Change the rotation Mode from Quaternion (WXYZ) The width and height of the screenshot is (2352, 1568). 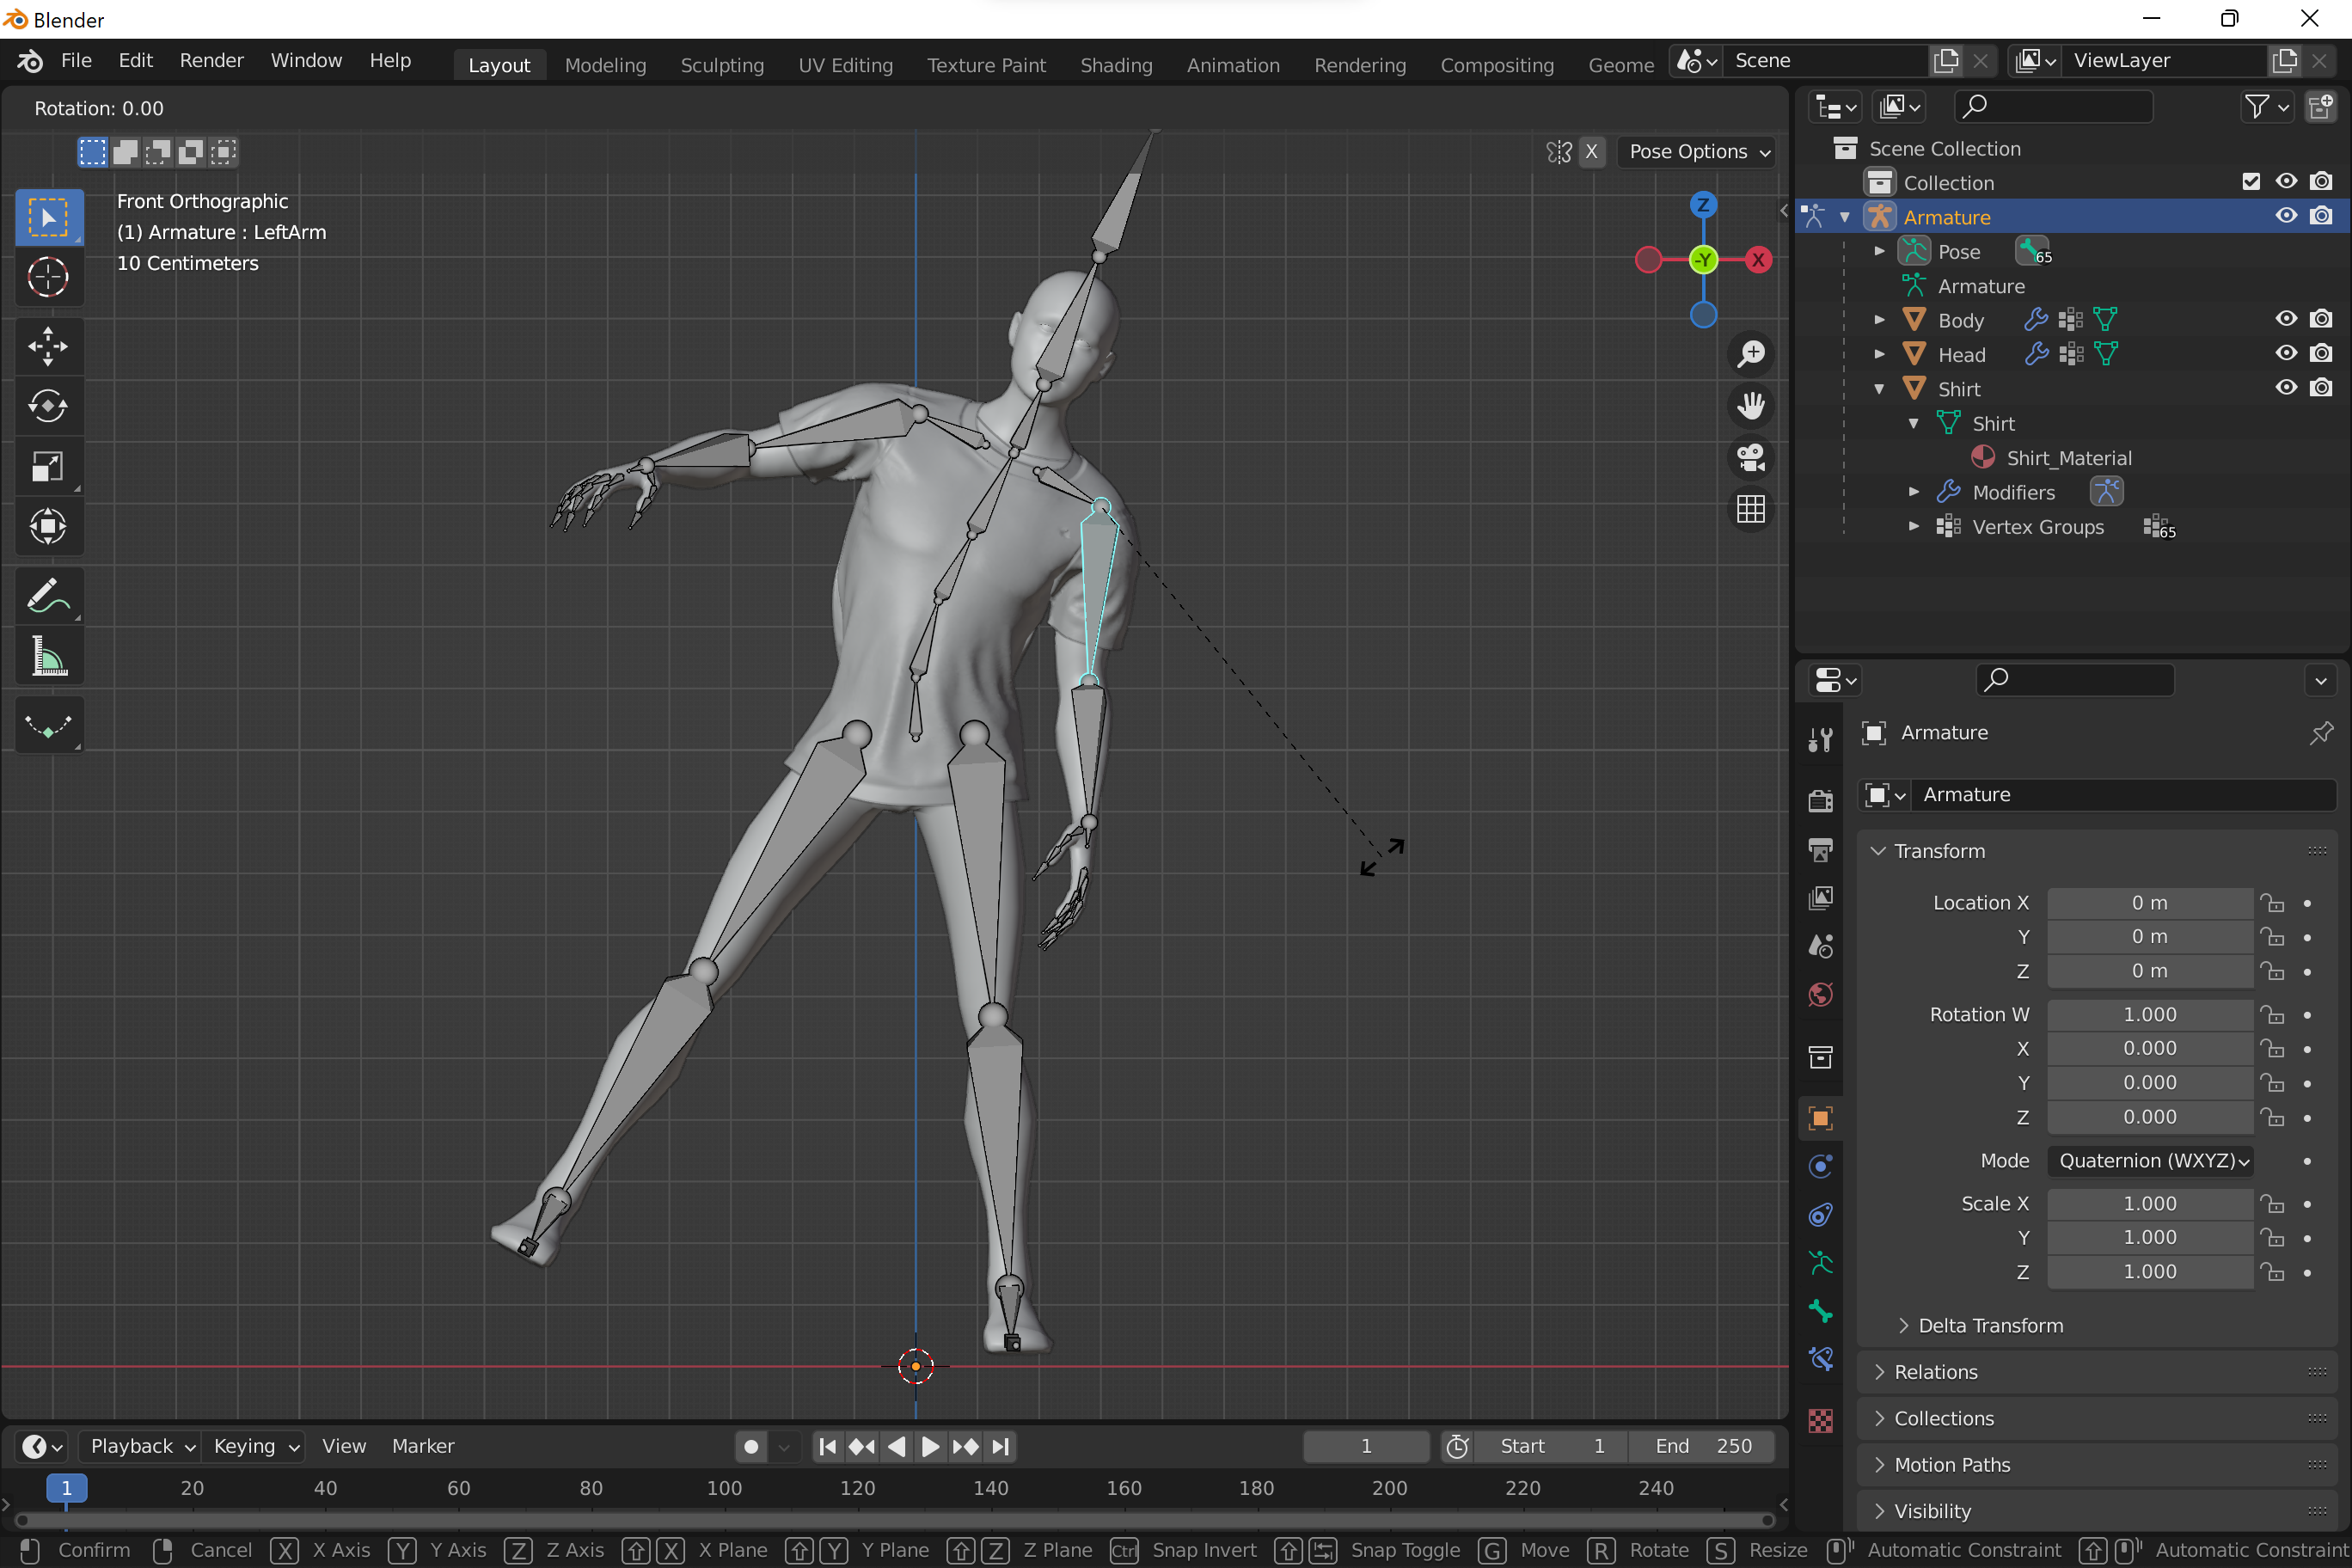pyautogui.click(x=2151, y=1161)
